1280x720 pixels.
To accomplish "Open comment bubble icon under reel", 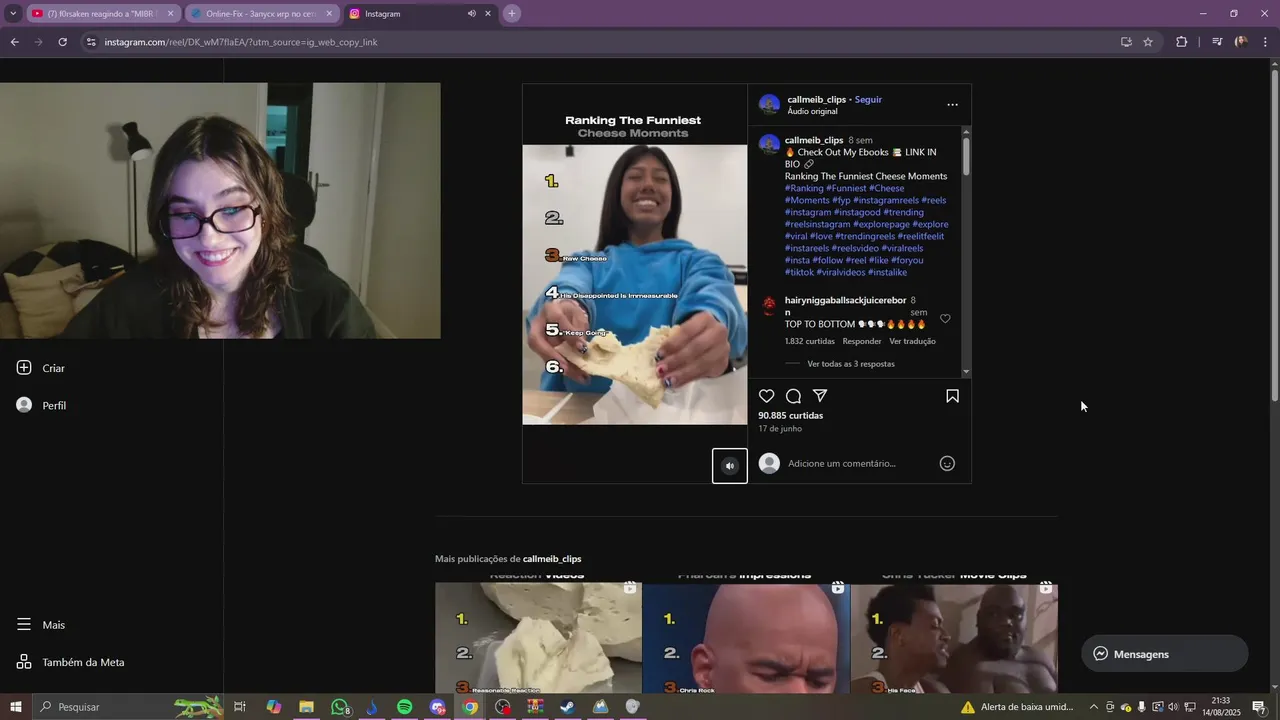I will tap(793, 396).
